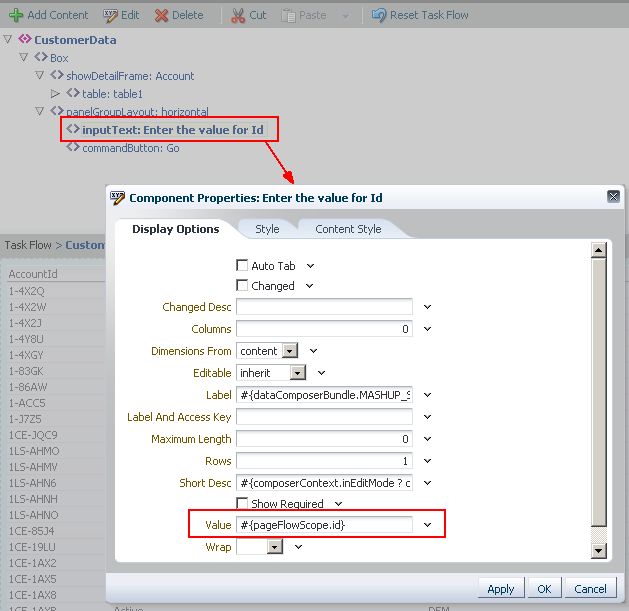The image size is (629, 611).
Task: Open expression menu beside Columns field
Action: point(428,329)
